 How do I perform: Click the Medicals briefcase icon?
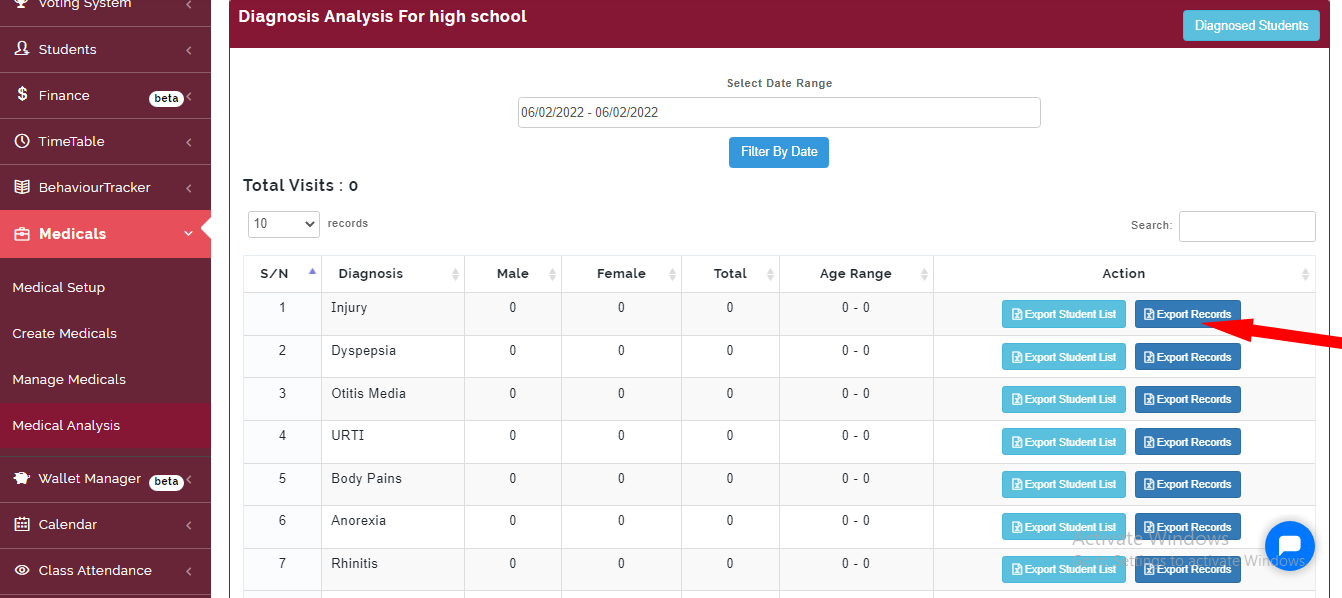pyautogui.click(x=22, y=234)
